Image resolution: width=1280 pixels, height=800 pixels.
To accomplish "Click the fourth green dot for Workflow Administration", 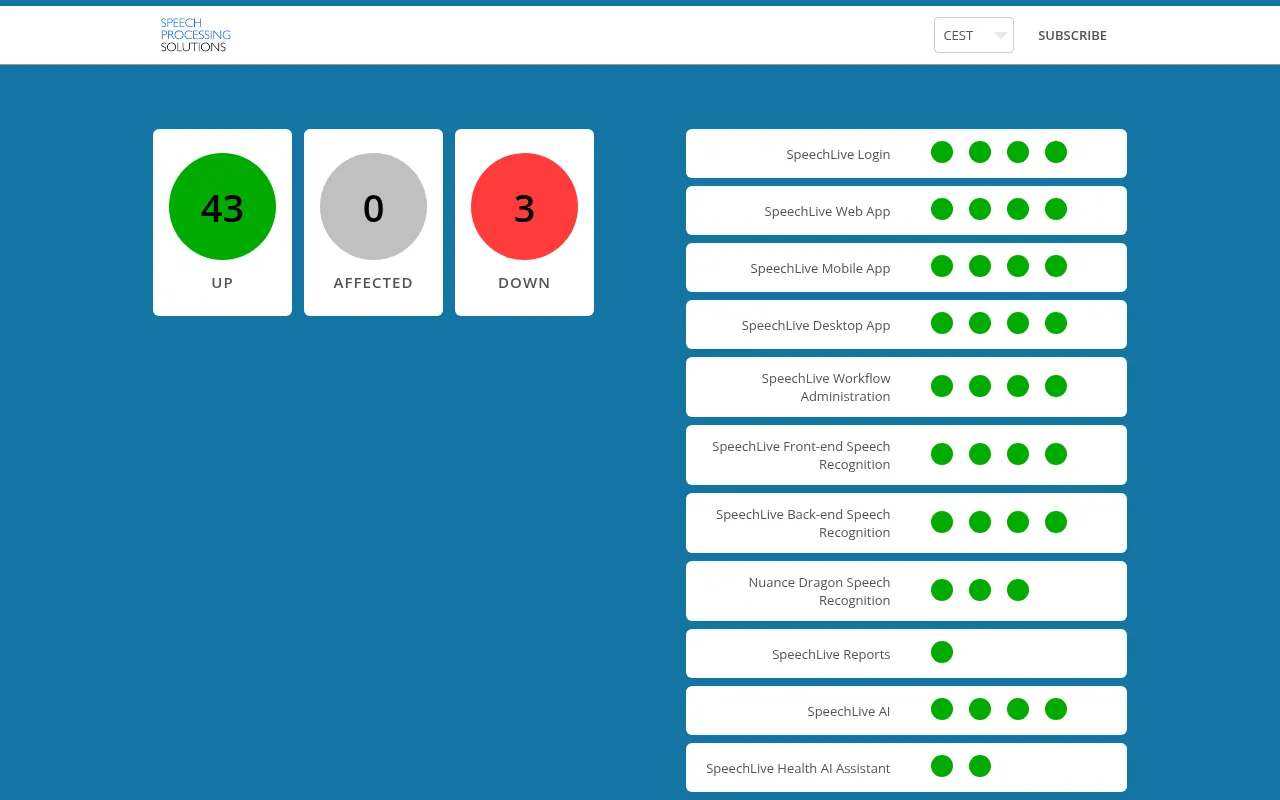I will (x=1056, y=386).
